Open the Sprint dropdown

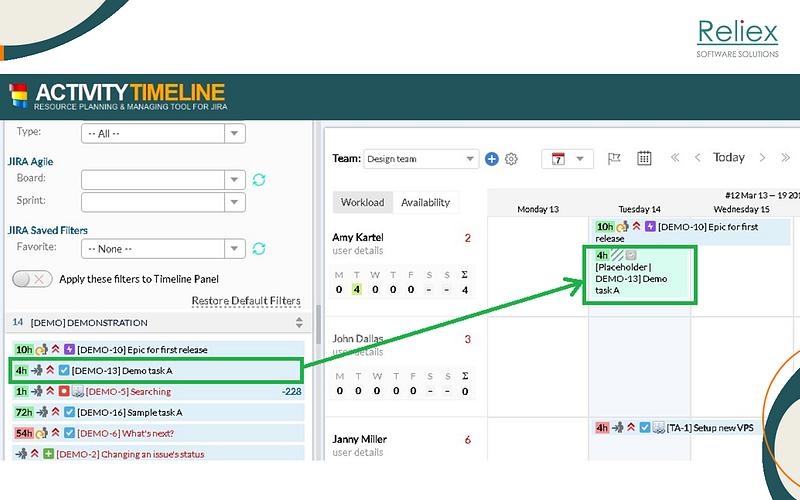click(163, 202)
